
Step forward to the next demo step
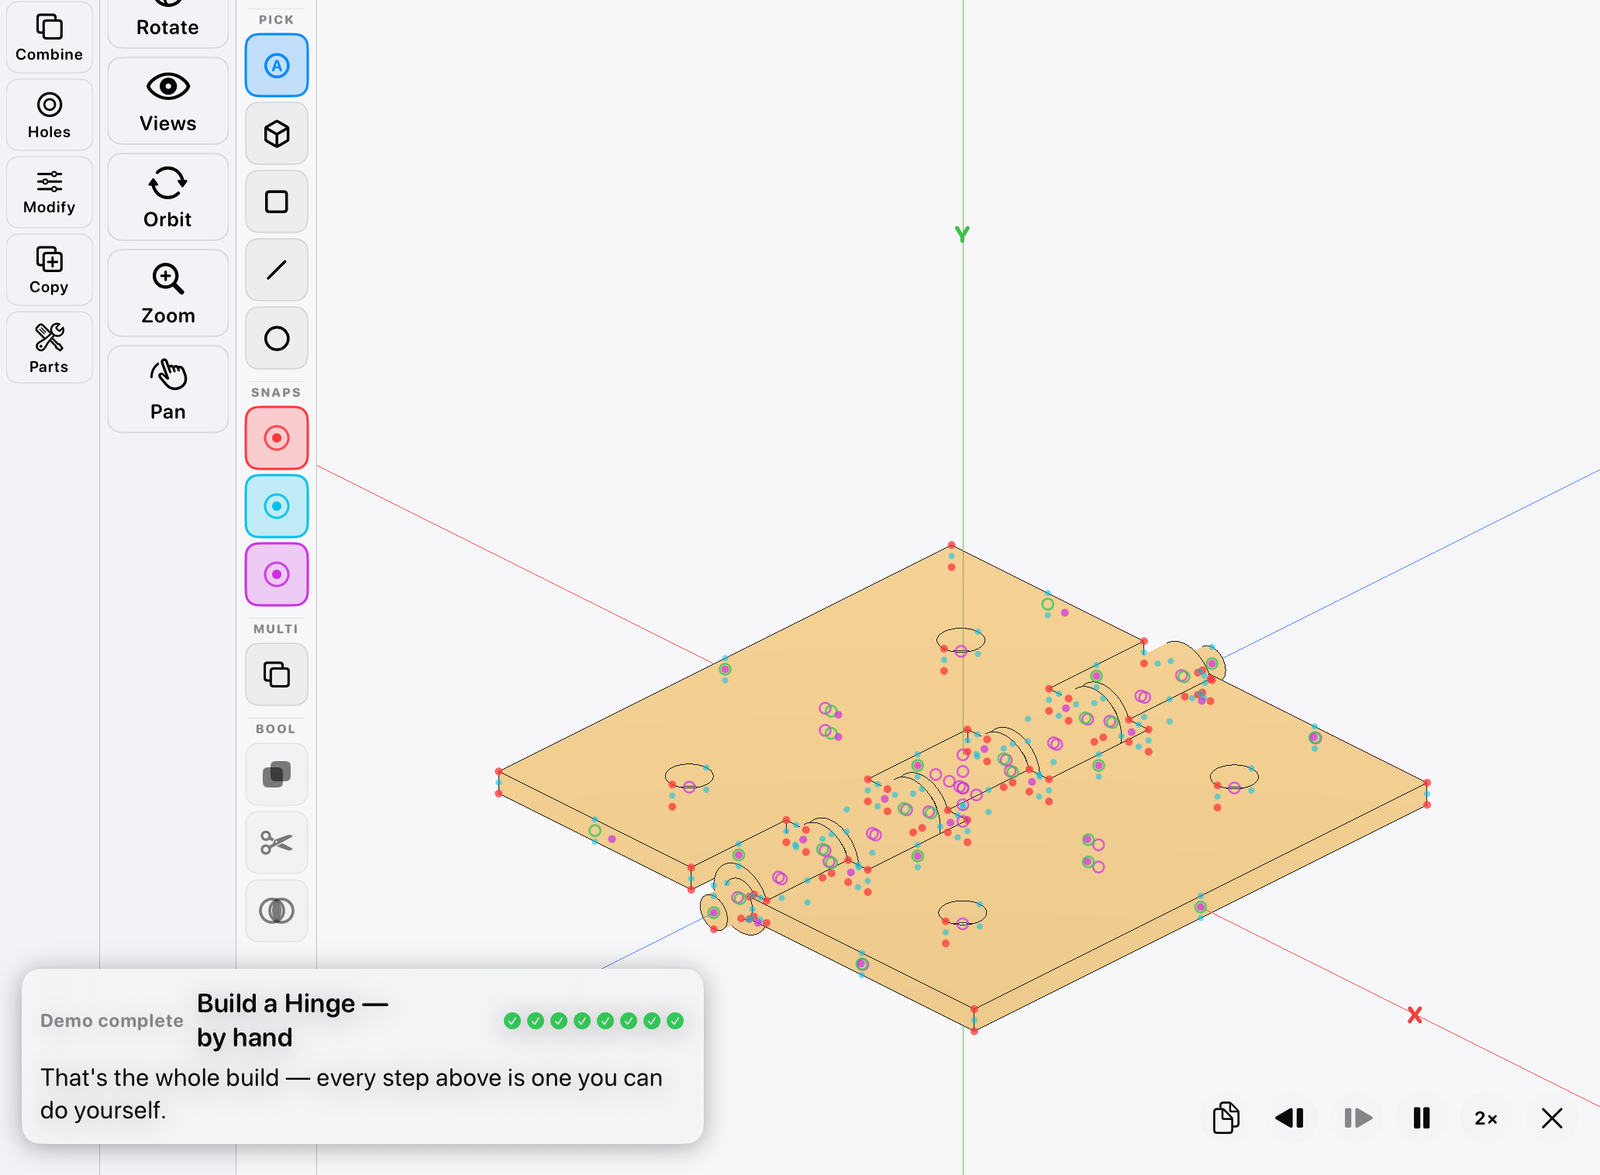[x=1357, y=1118]
